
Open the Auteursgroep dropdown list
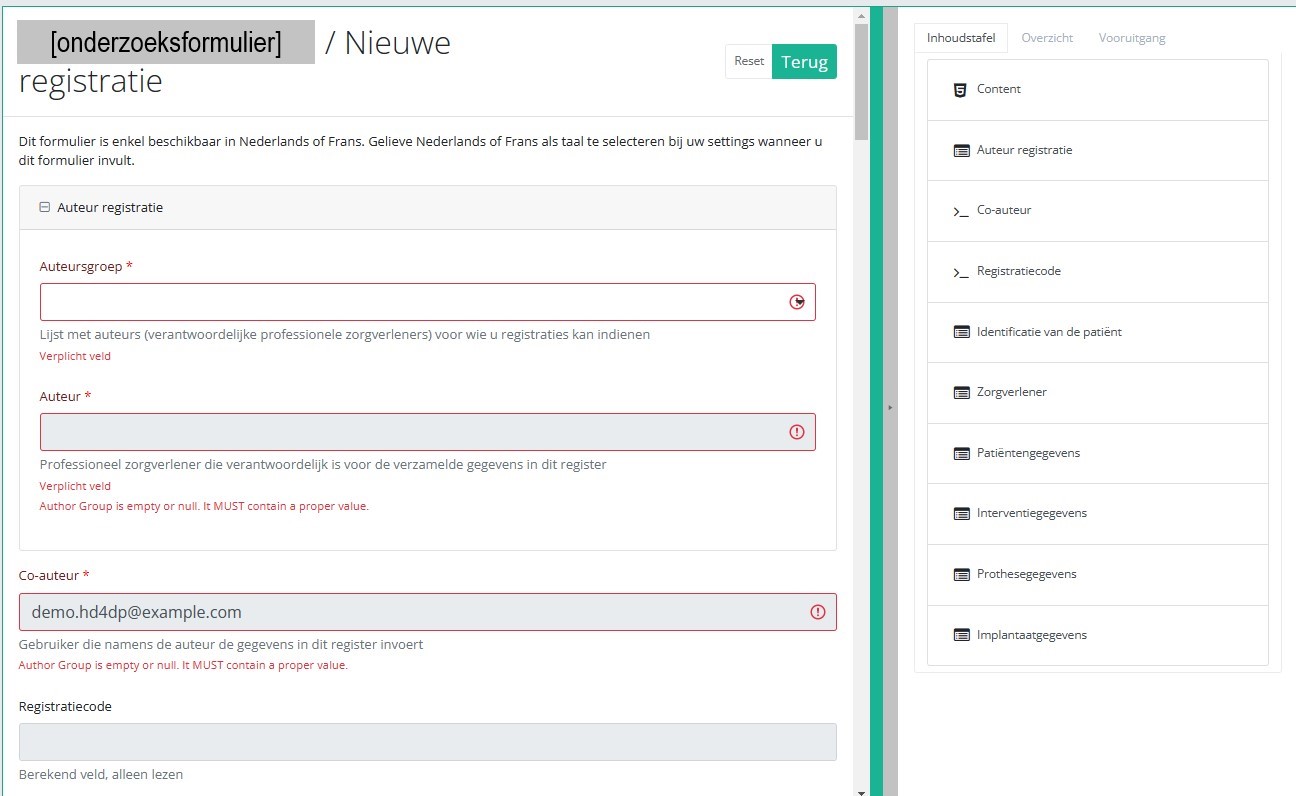click(797, 302)
